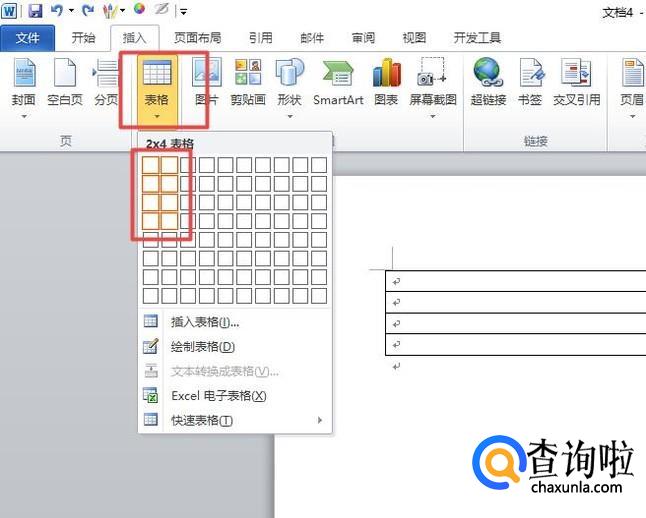Viewport: 646px width, 518px height.
Task: Insert a blank page with 空白页
Action: tap(65, 82)
